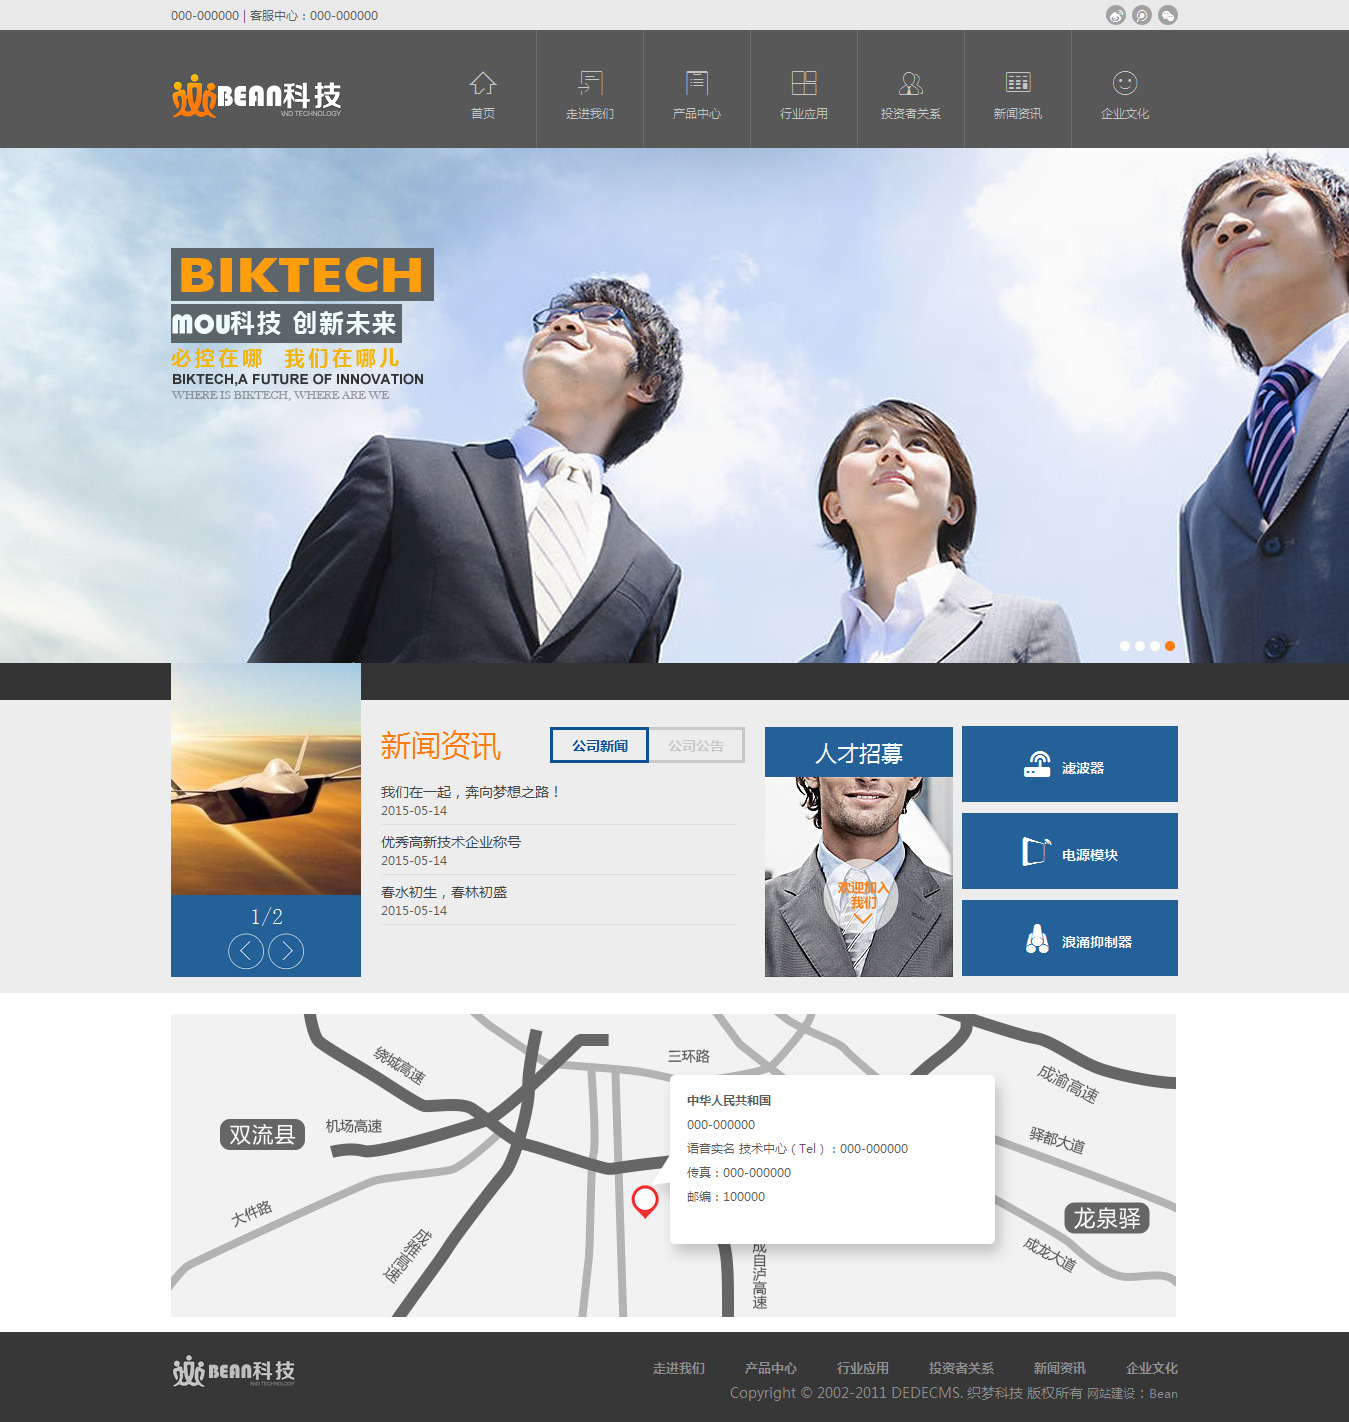Open the 滤波器 filter product button

[1069, 765]
